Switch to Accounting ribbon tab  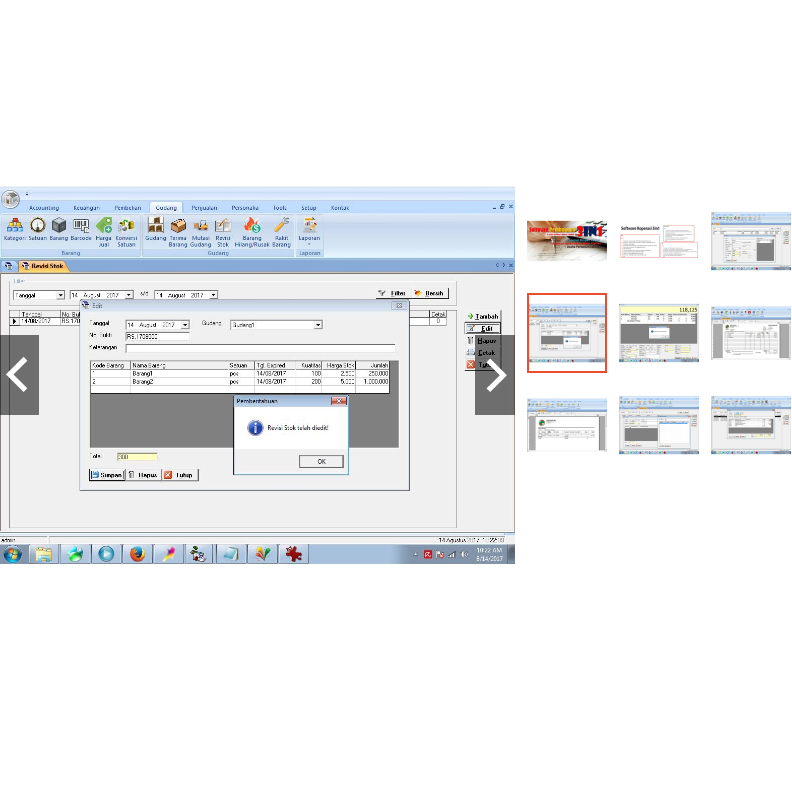(44, 208)
